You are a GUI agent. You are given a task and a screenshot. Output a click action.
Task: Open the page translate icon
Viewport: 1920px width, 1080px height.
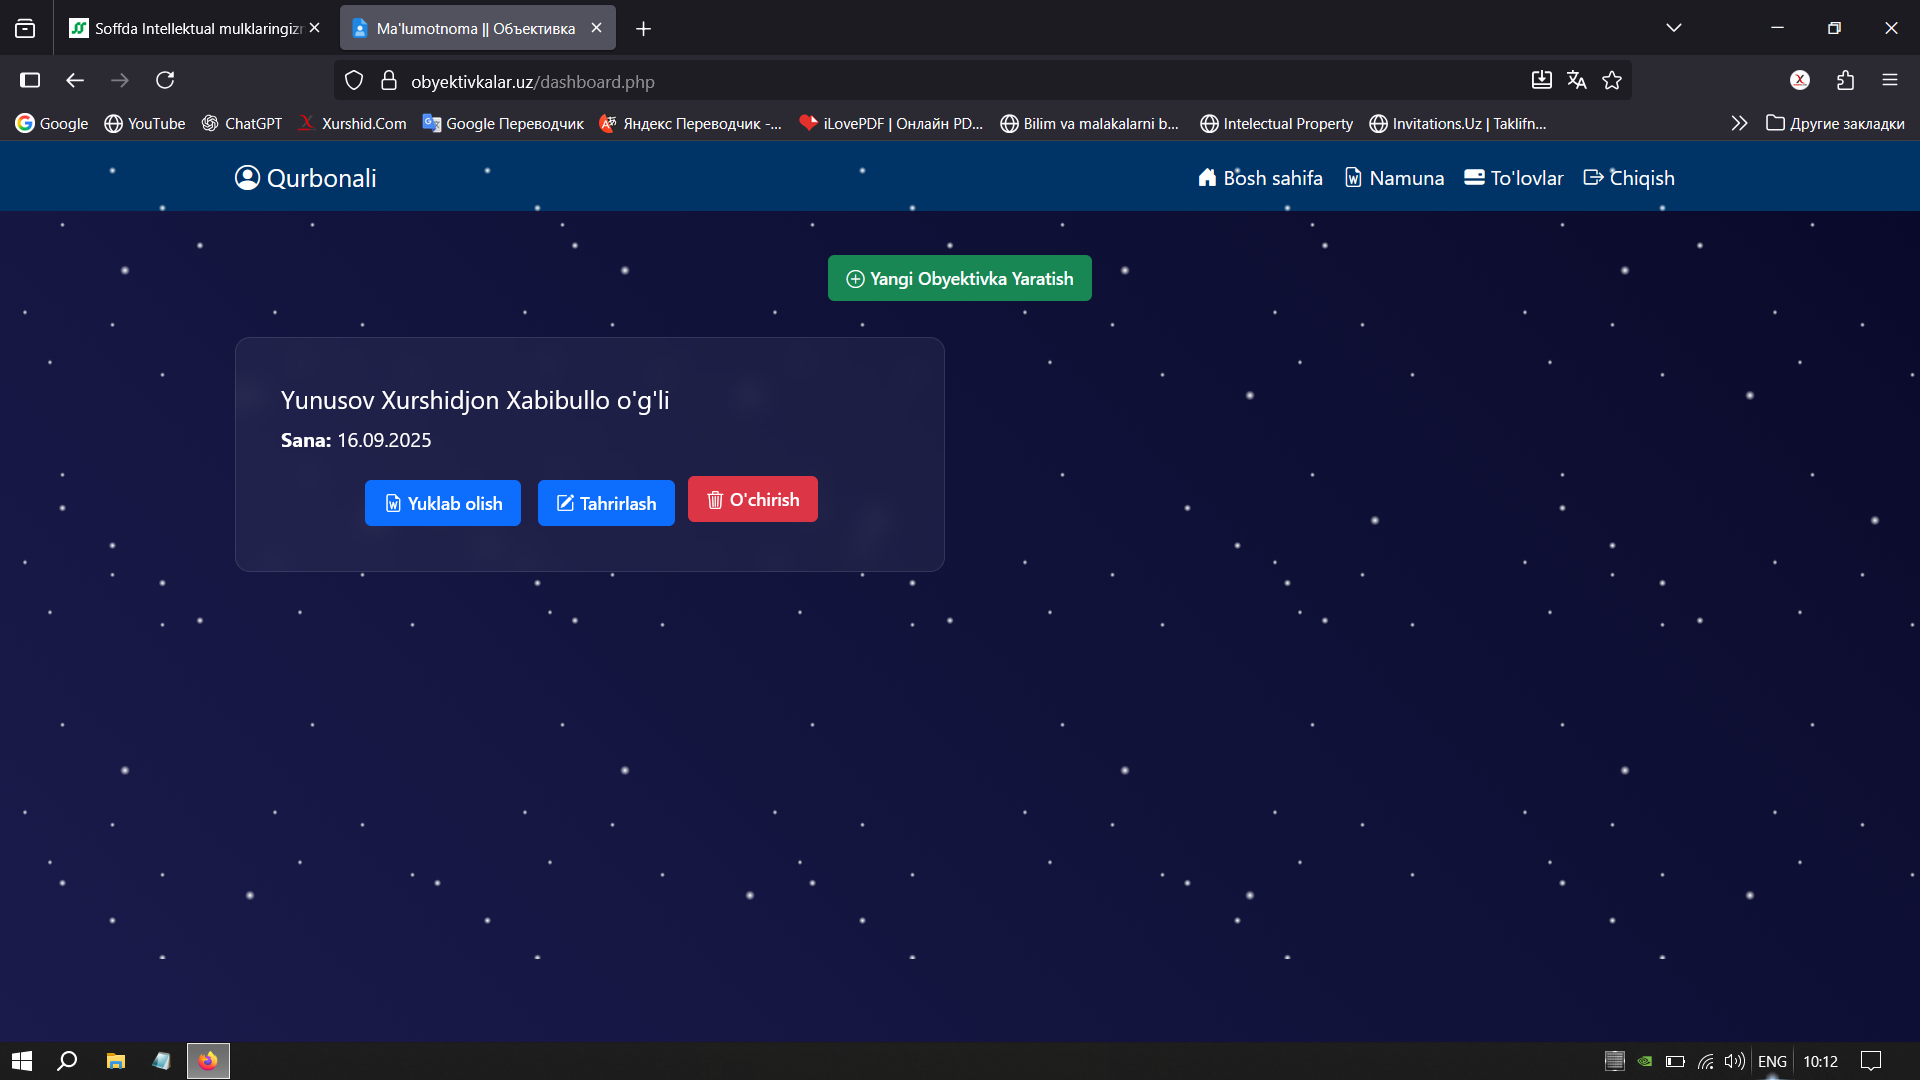(x=1577, y=80)
